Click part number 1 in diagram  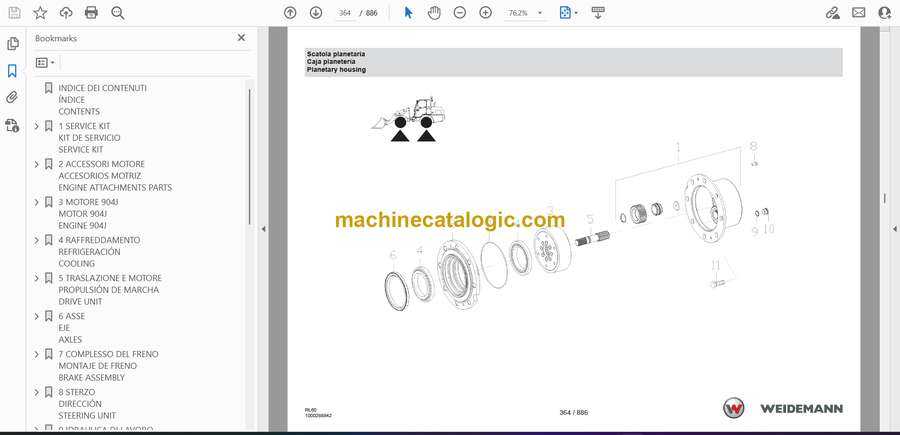click(678, 149)
